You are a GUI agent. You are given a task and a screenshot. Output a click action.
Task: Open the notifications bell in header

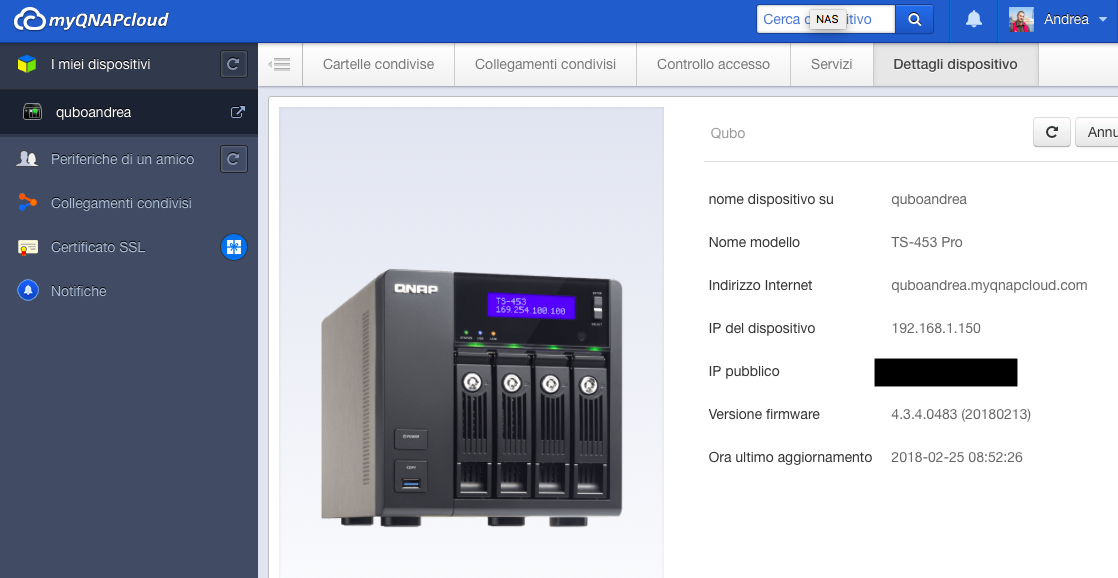(x=973, y=20)
